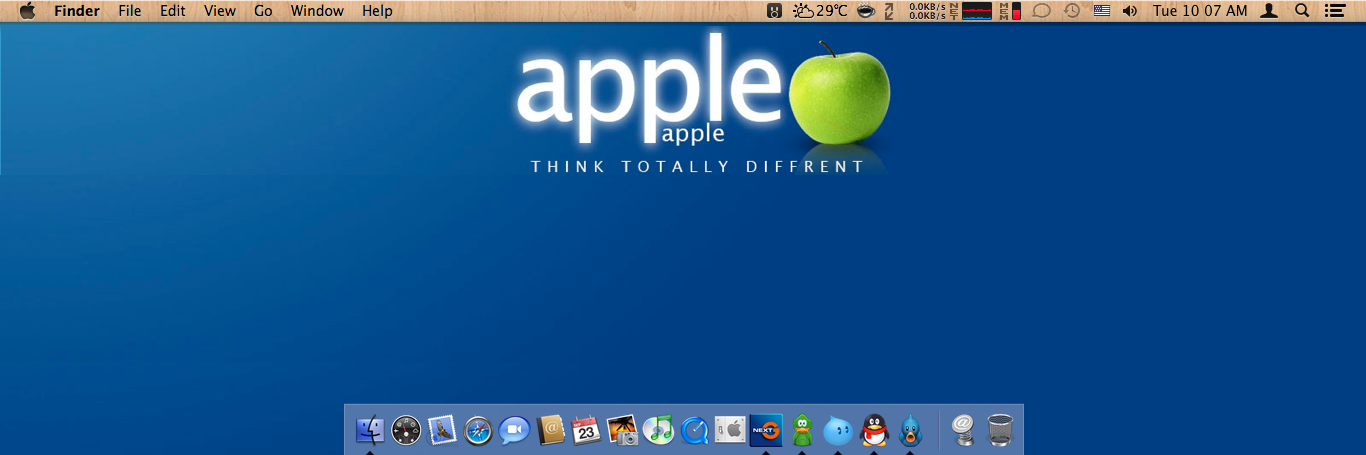1366x455 pixels.
Task: Open the NEXT G app in Dock
Action: pos(766,430)
